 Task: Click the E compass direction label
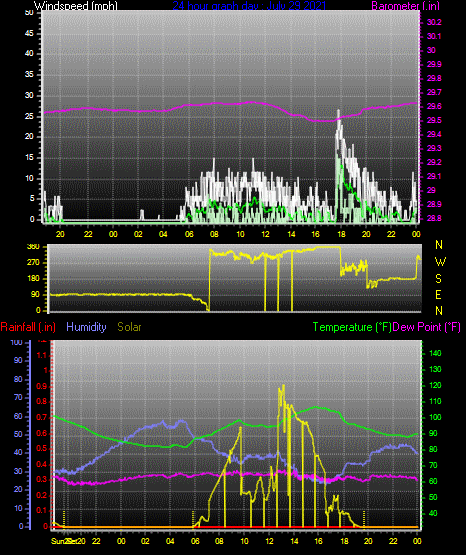coord(438,295)
